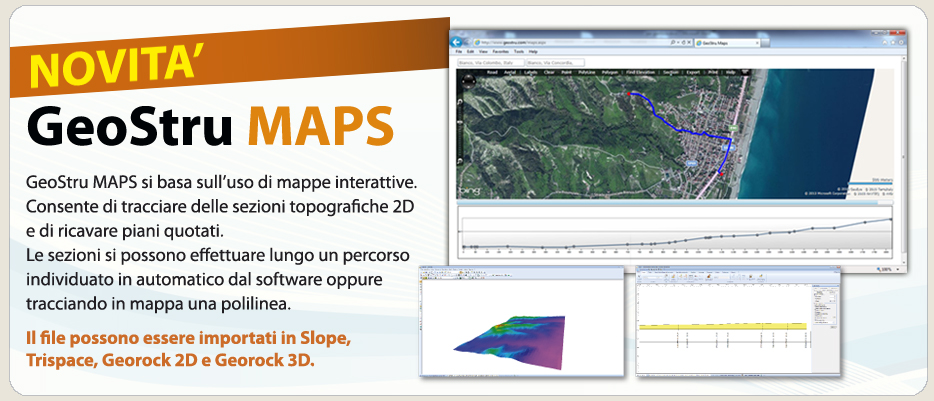Click the yellow section layer window
This screenshot has width=934, height=401.
coord(738,321)
